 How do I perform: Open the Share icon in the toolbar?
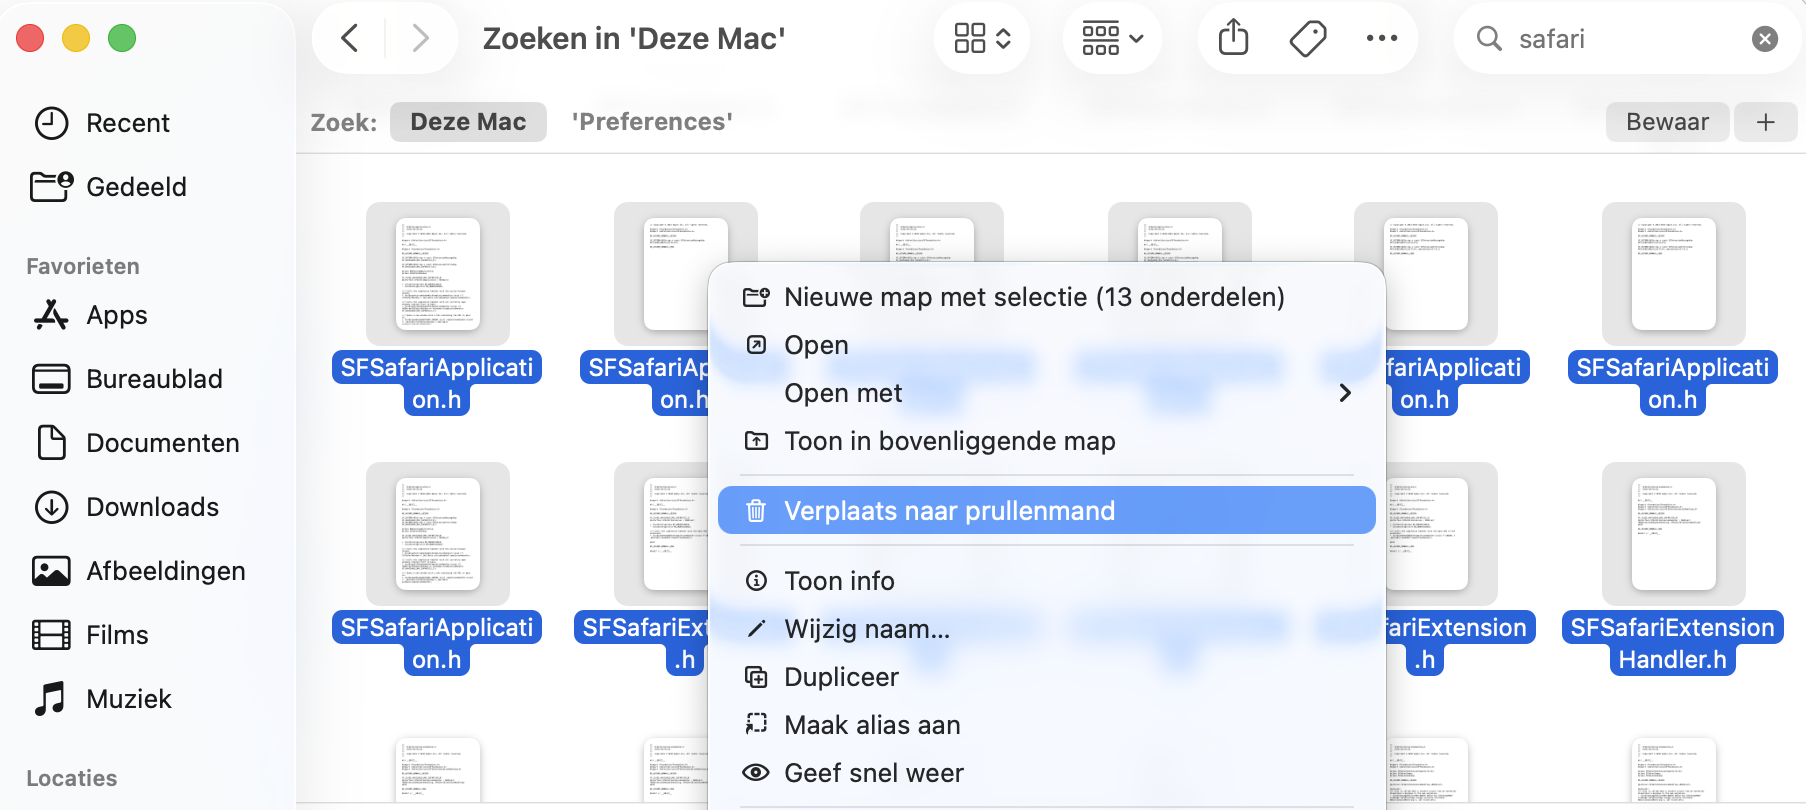tap(1232, 38)
